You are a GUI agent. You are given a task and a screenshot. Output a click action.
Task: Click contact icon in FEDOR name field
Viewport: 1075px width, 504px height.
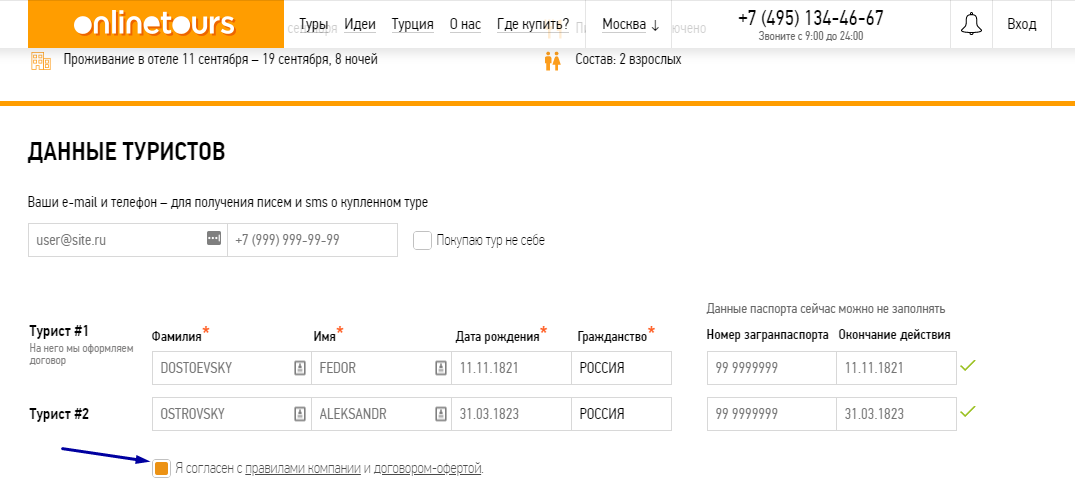point(441,368)
